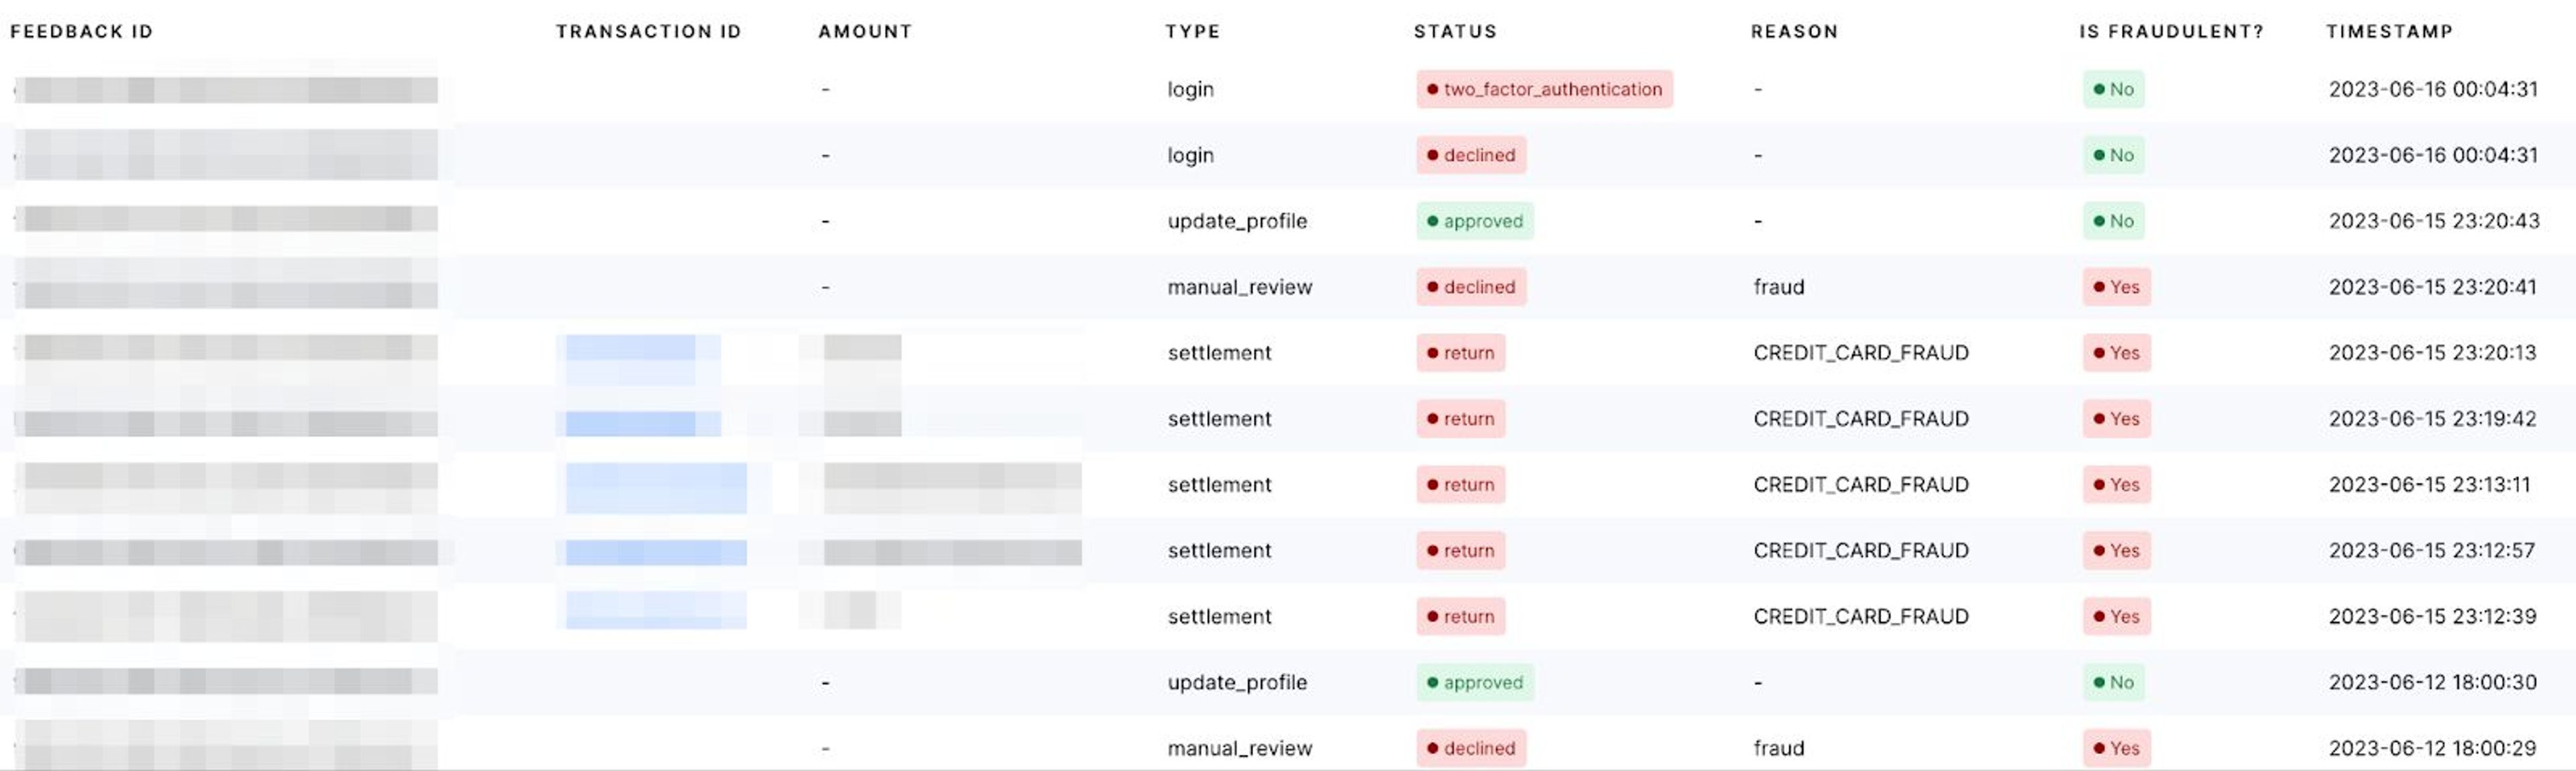Screen dimensions: 2576x771
Task: Sort by the TIMESTAMP column header
Action: (2389, 31)
